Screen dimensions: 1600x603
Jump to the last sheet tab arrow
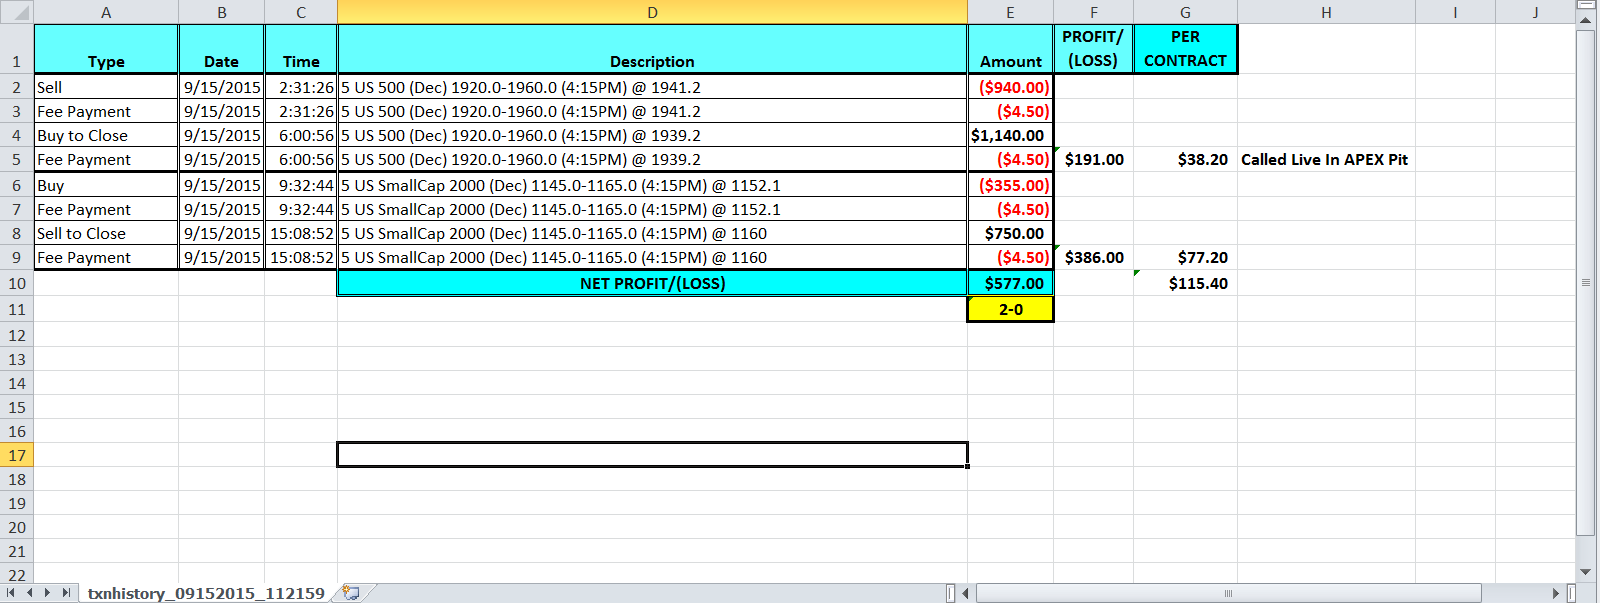66,593
